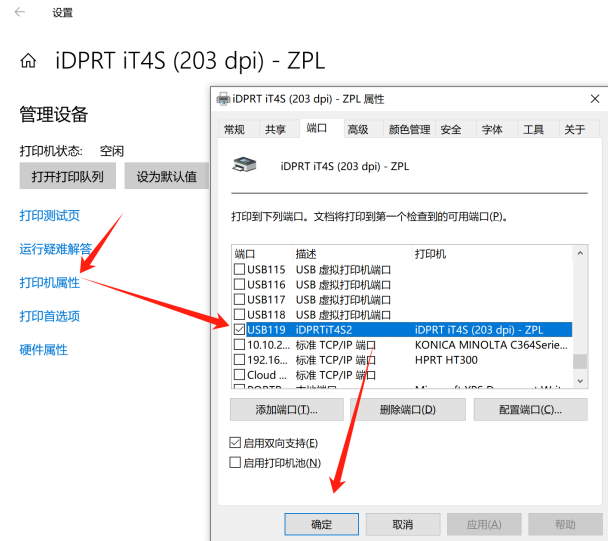608x541 pixels.
Task: Uncheck the USB119 port checkbox
Action: [x=240, y=330]
